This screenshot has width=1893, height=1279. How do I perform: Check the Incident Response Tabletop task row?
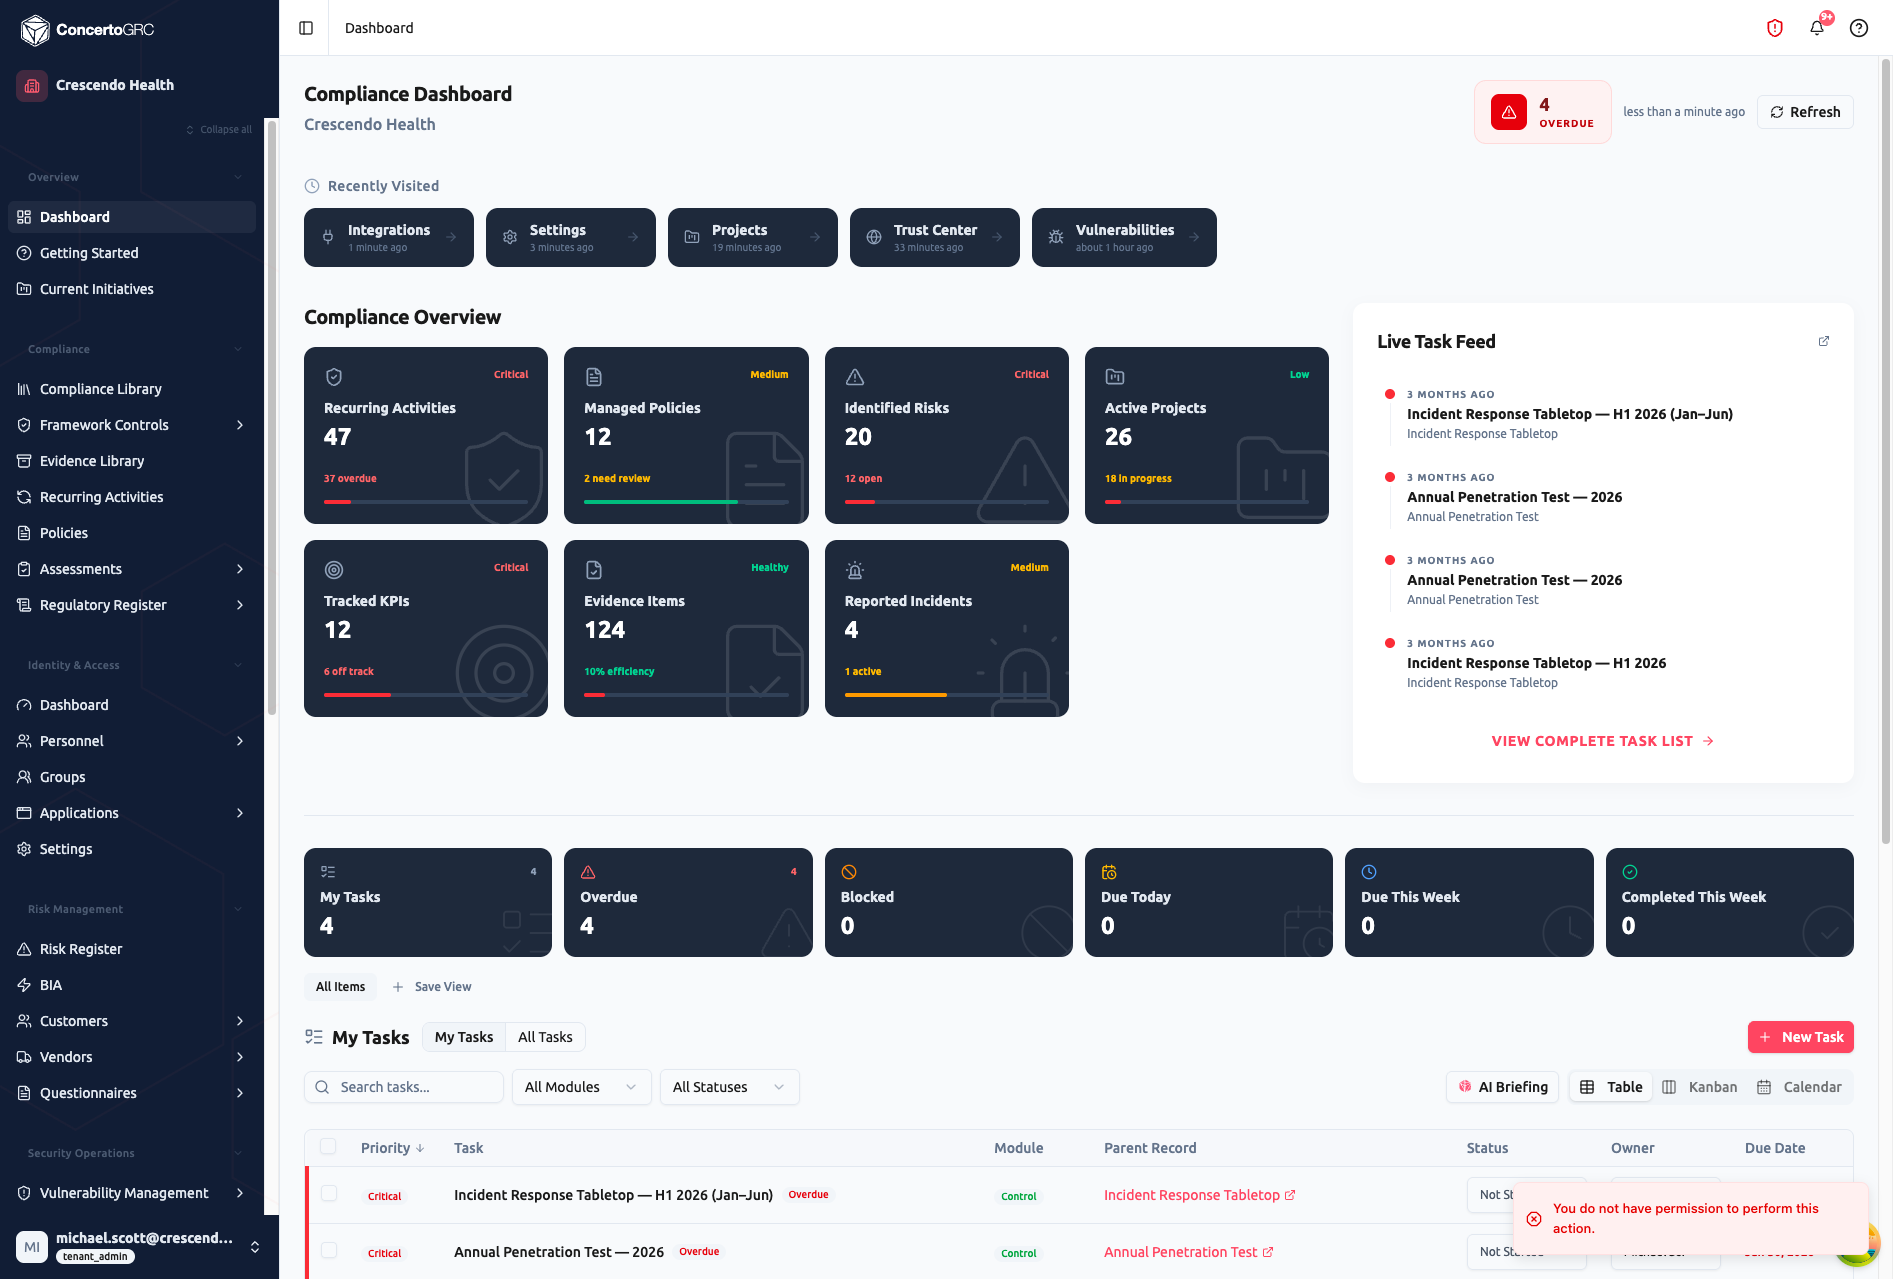tap(329, 1194)
